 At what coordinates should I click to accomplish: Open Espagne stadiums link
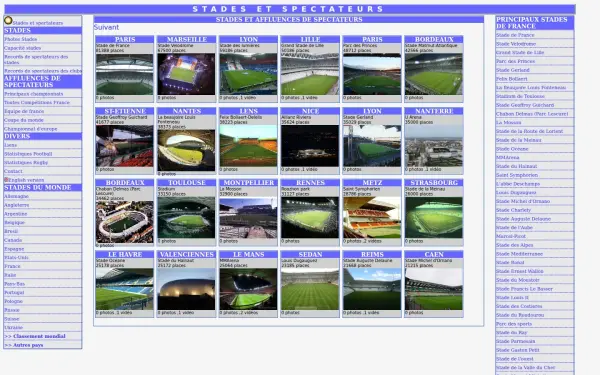point(14,249)
